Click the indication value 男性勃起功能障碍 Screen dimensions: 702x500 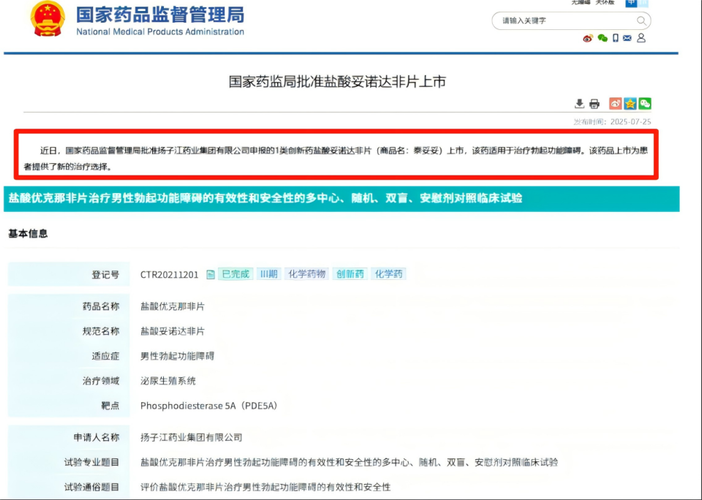[x=177, y=356]
